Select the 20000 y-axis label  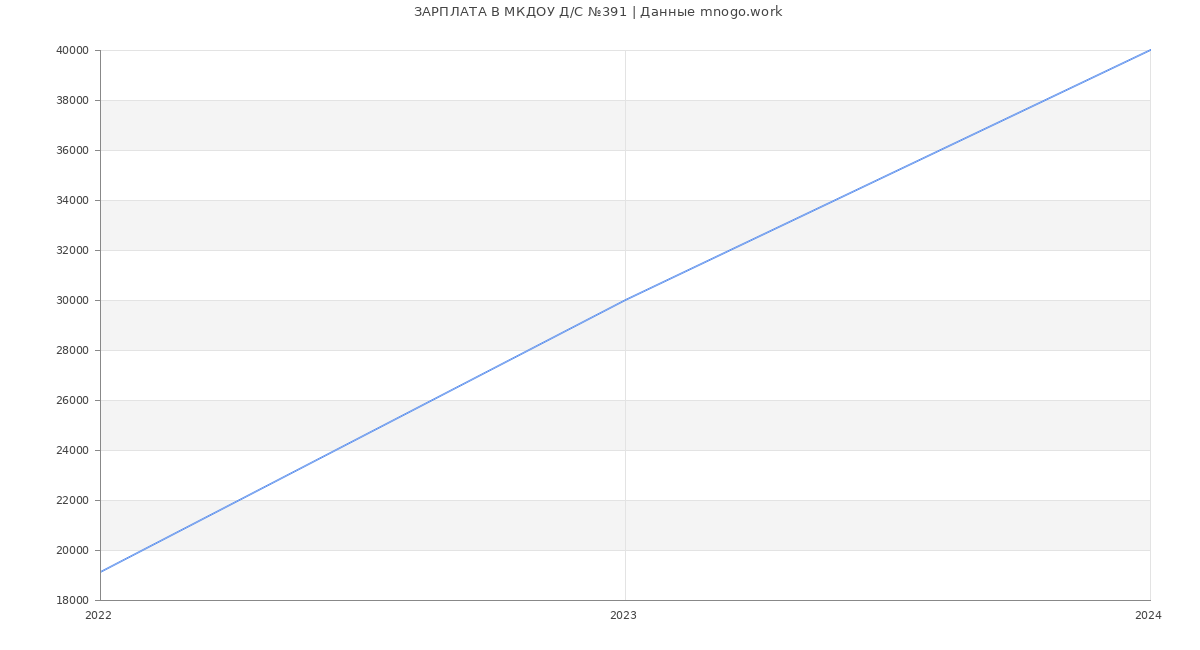74,551
